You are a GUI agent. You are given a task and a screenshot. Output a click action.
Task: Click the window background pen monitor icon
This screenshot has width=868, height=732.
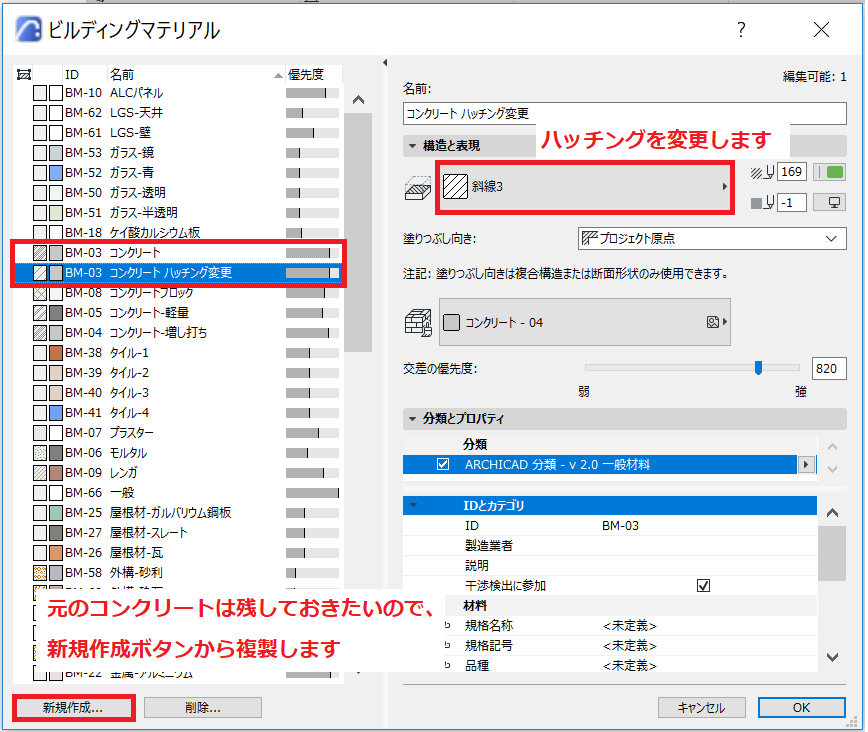pos(829,203)
